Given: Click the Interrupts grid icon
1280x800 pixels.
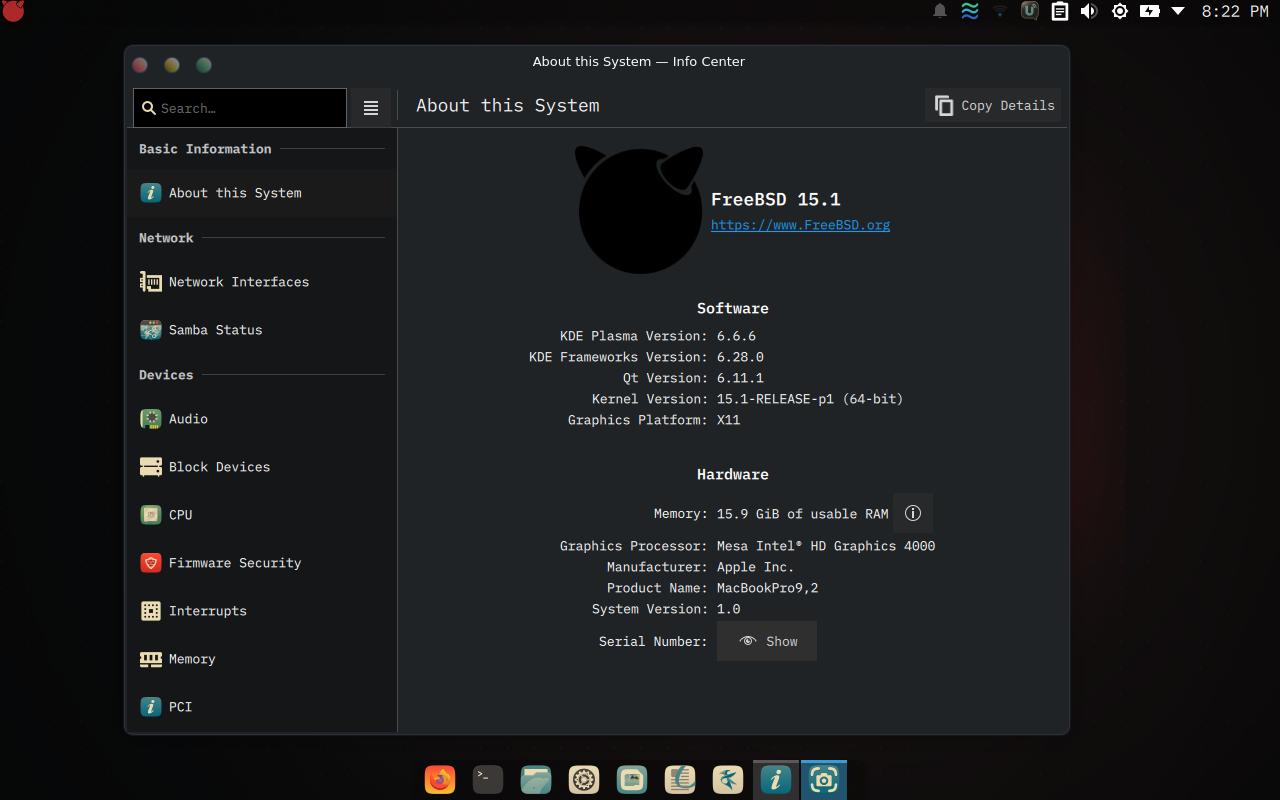Looking at the screenshot, I should 151,611.
